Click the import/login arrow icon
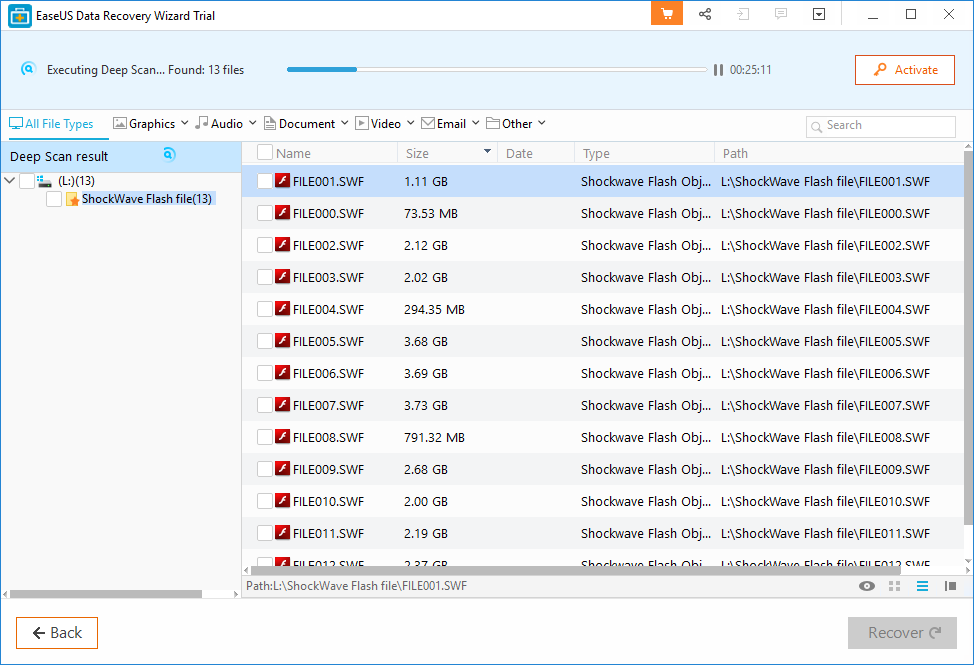This screenshot has width=974, height=665. (x=743, y=14)
